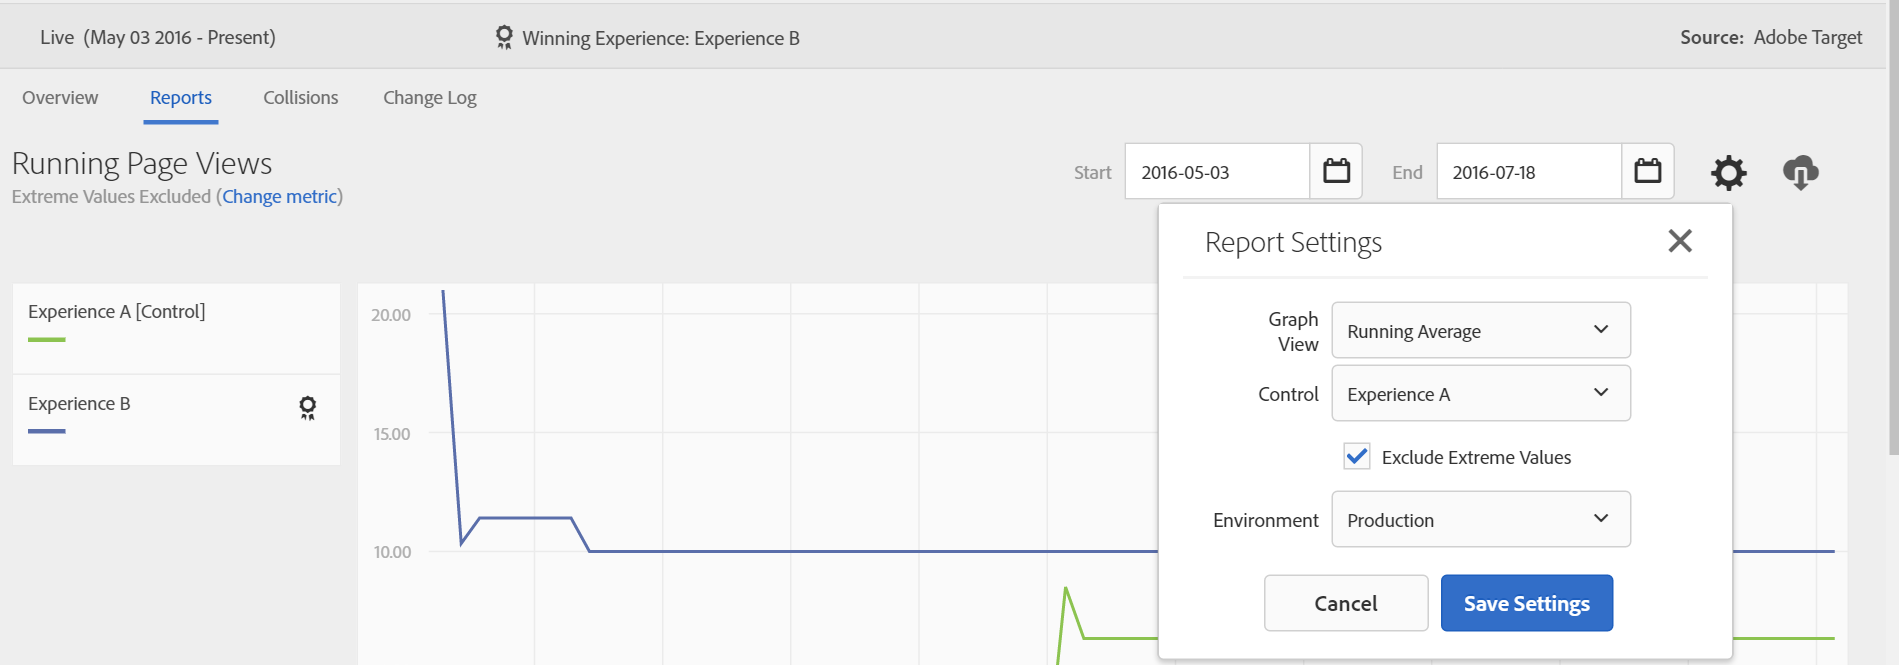Click the End date input field
This screenshot has height=665, width=1899.
pos(1528,172)
